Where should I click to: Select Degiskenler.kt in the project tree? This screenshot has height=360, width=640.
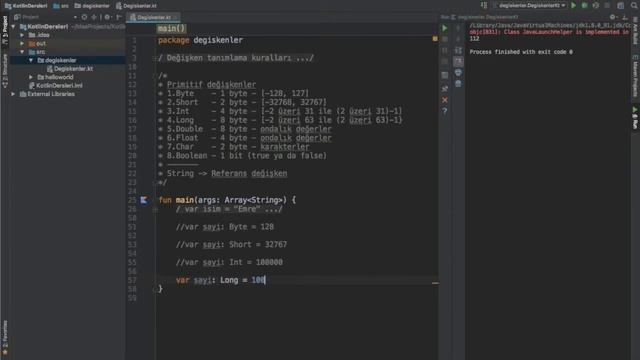tap(70, 69)
